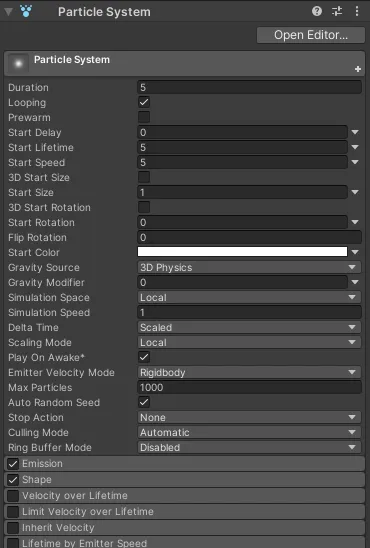Click the Particle System component icon
Screen dimensions: 370x548
[x=26, y=11]
